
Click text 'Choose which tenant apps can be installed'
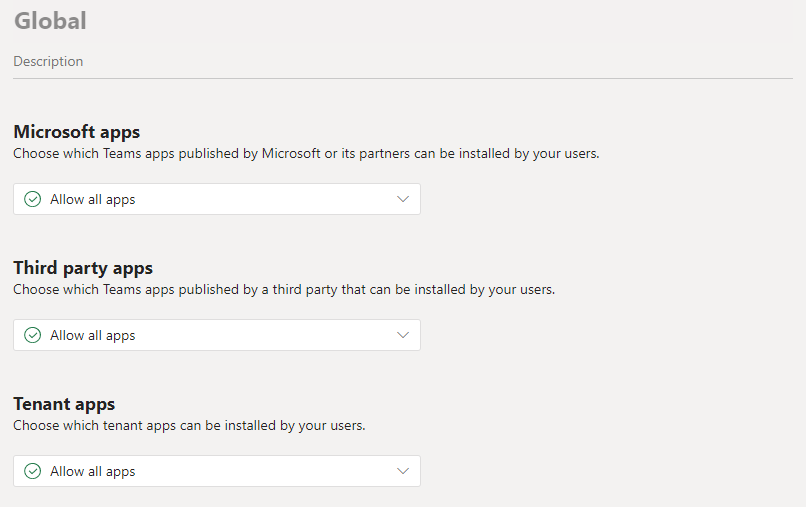click(x=189, y=426)
